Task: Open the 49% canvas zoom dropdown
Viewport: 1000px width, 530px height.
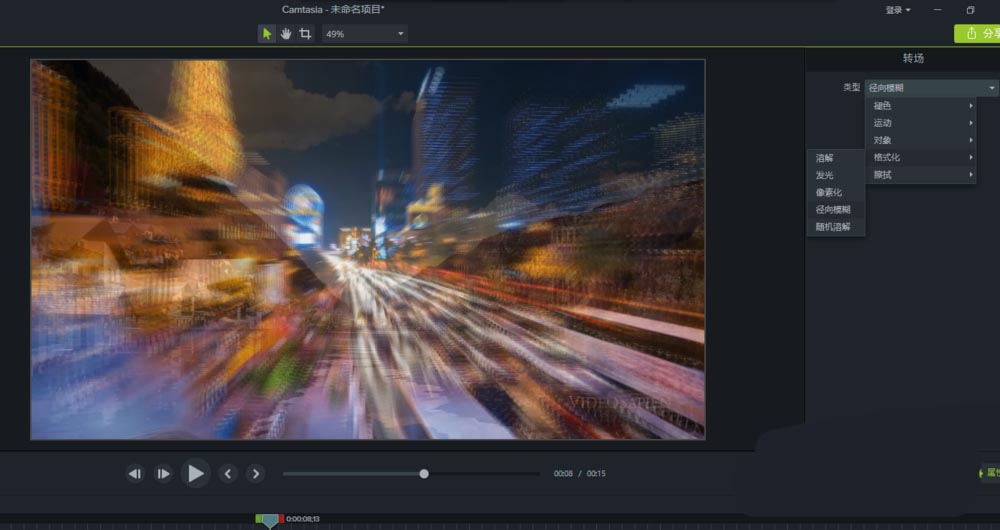Action: click(x=365, y=34)
